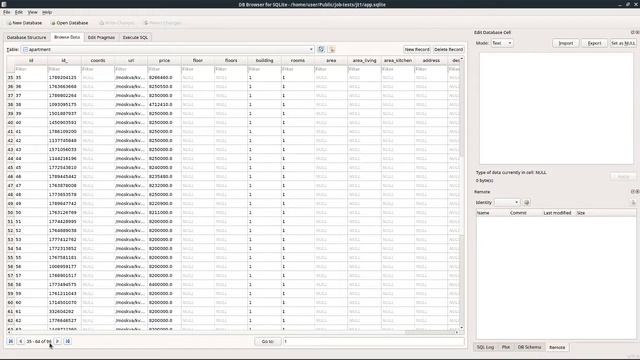Viewport: 640px width, 360px height.
Task: Select the Browse Data tab
Action: (67, 37)
